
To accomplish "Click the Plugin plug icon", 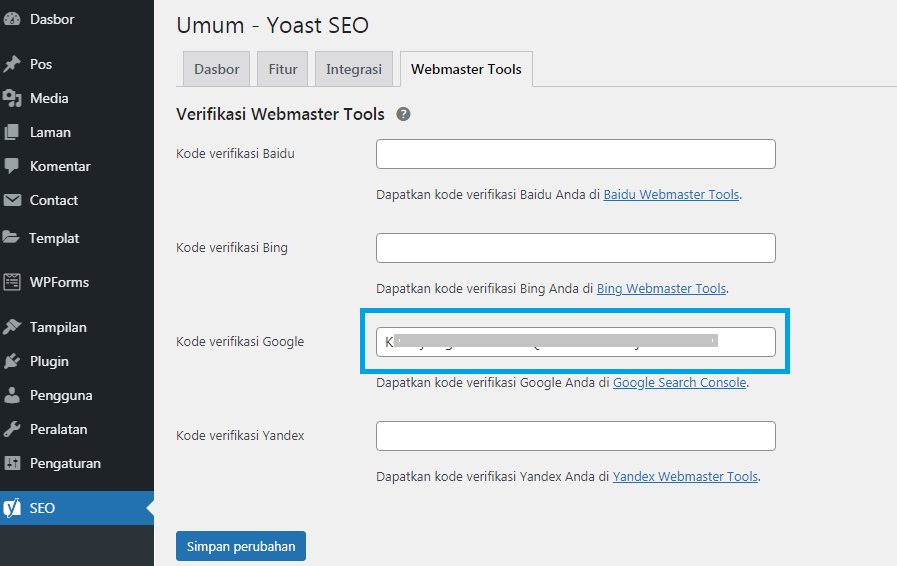I will click(11, 361).
